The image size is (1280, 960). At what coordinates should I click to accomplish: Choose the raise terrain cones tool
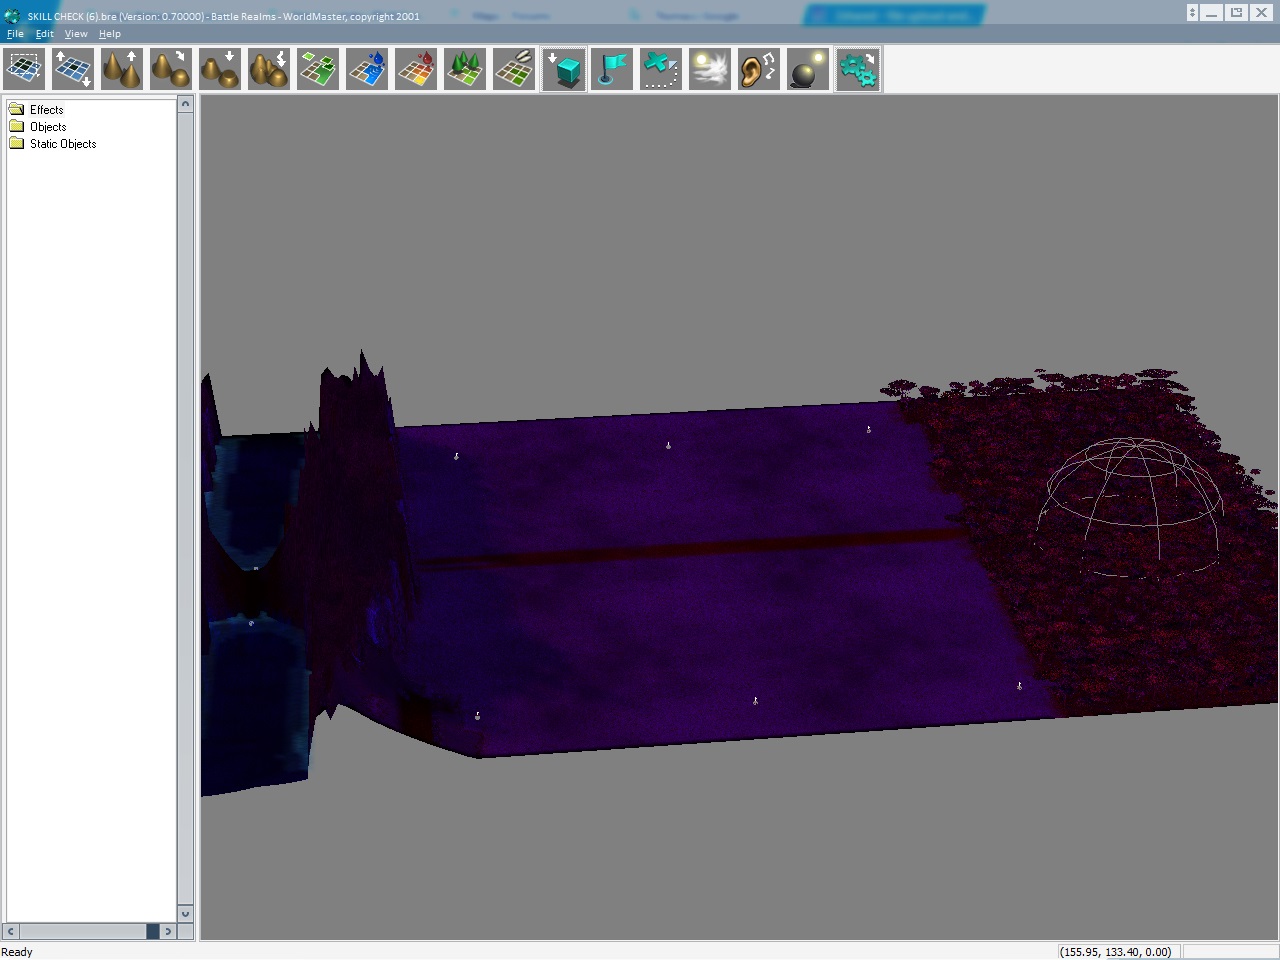[x=122, y=70]
